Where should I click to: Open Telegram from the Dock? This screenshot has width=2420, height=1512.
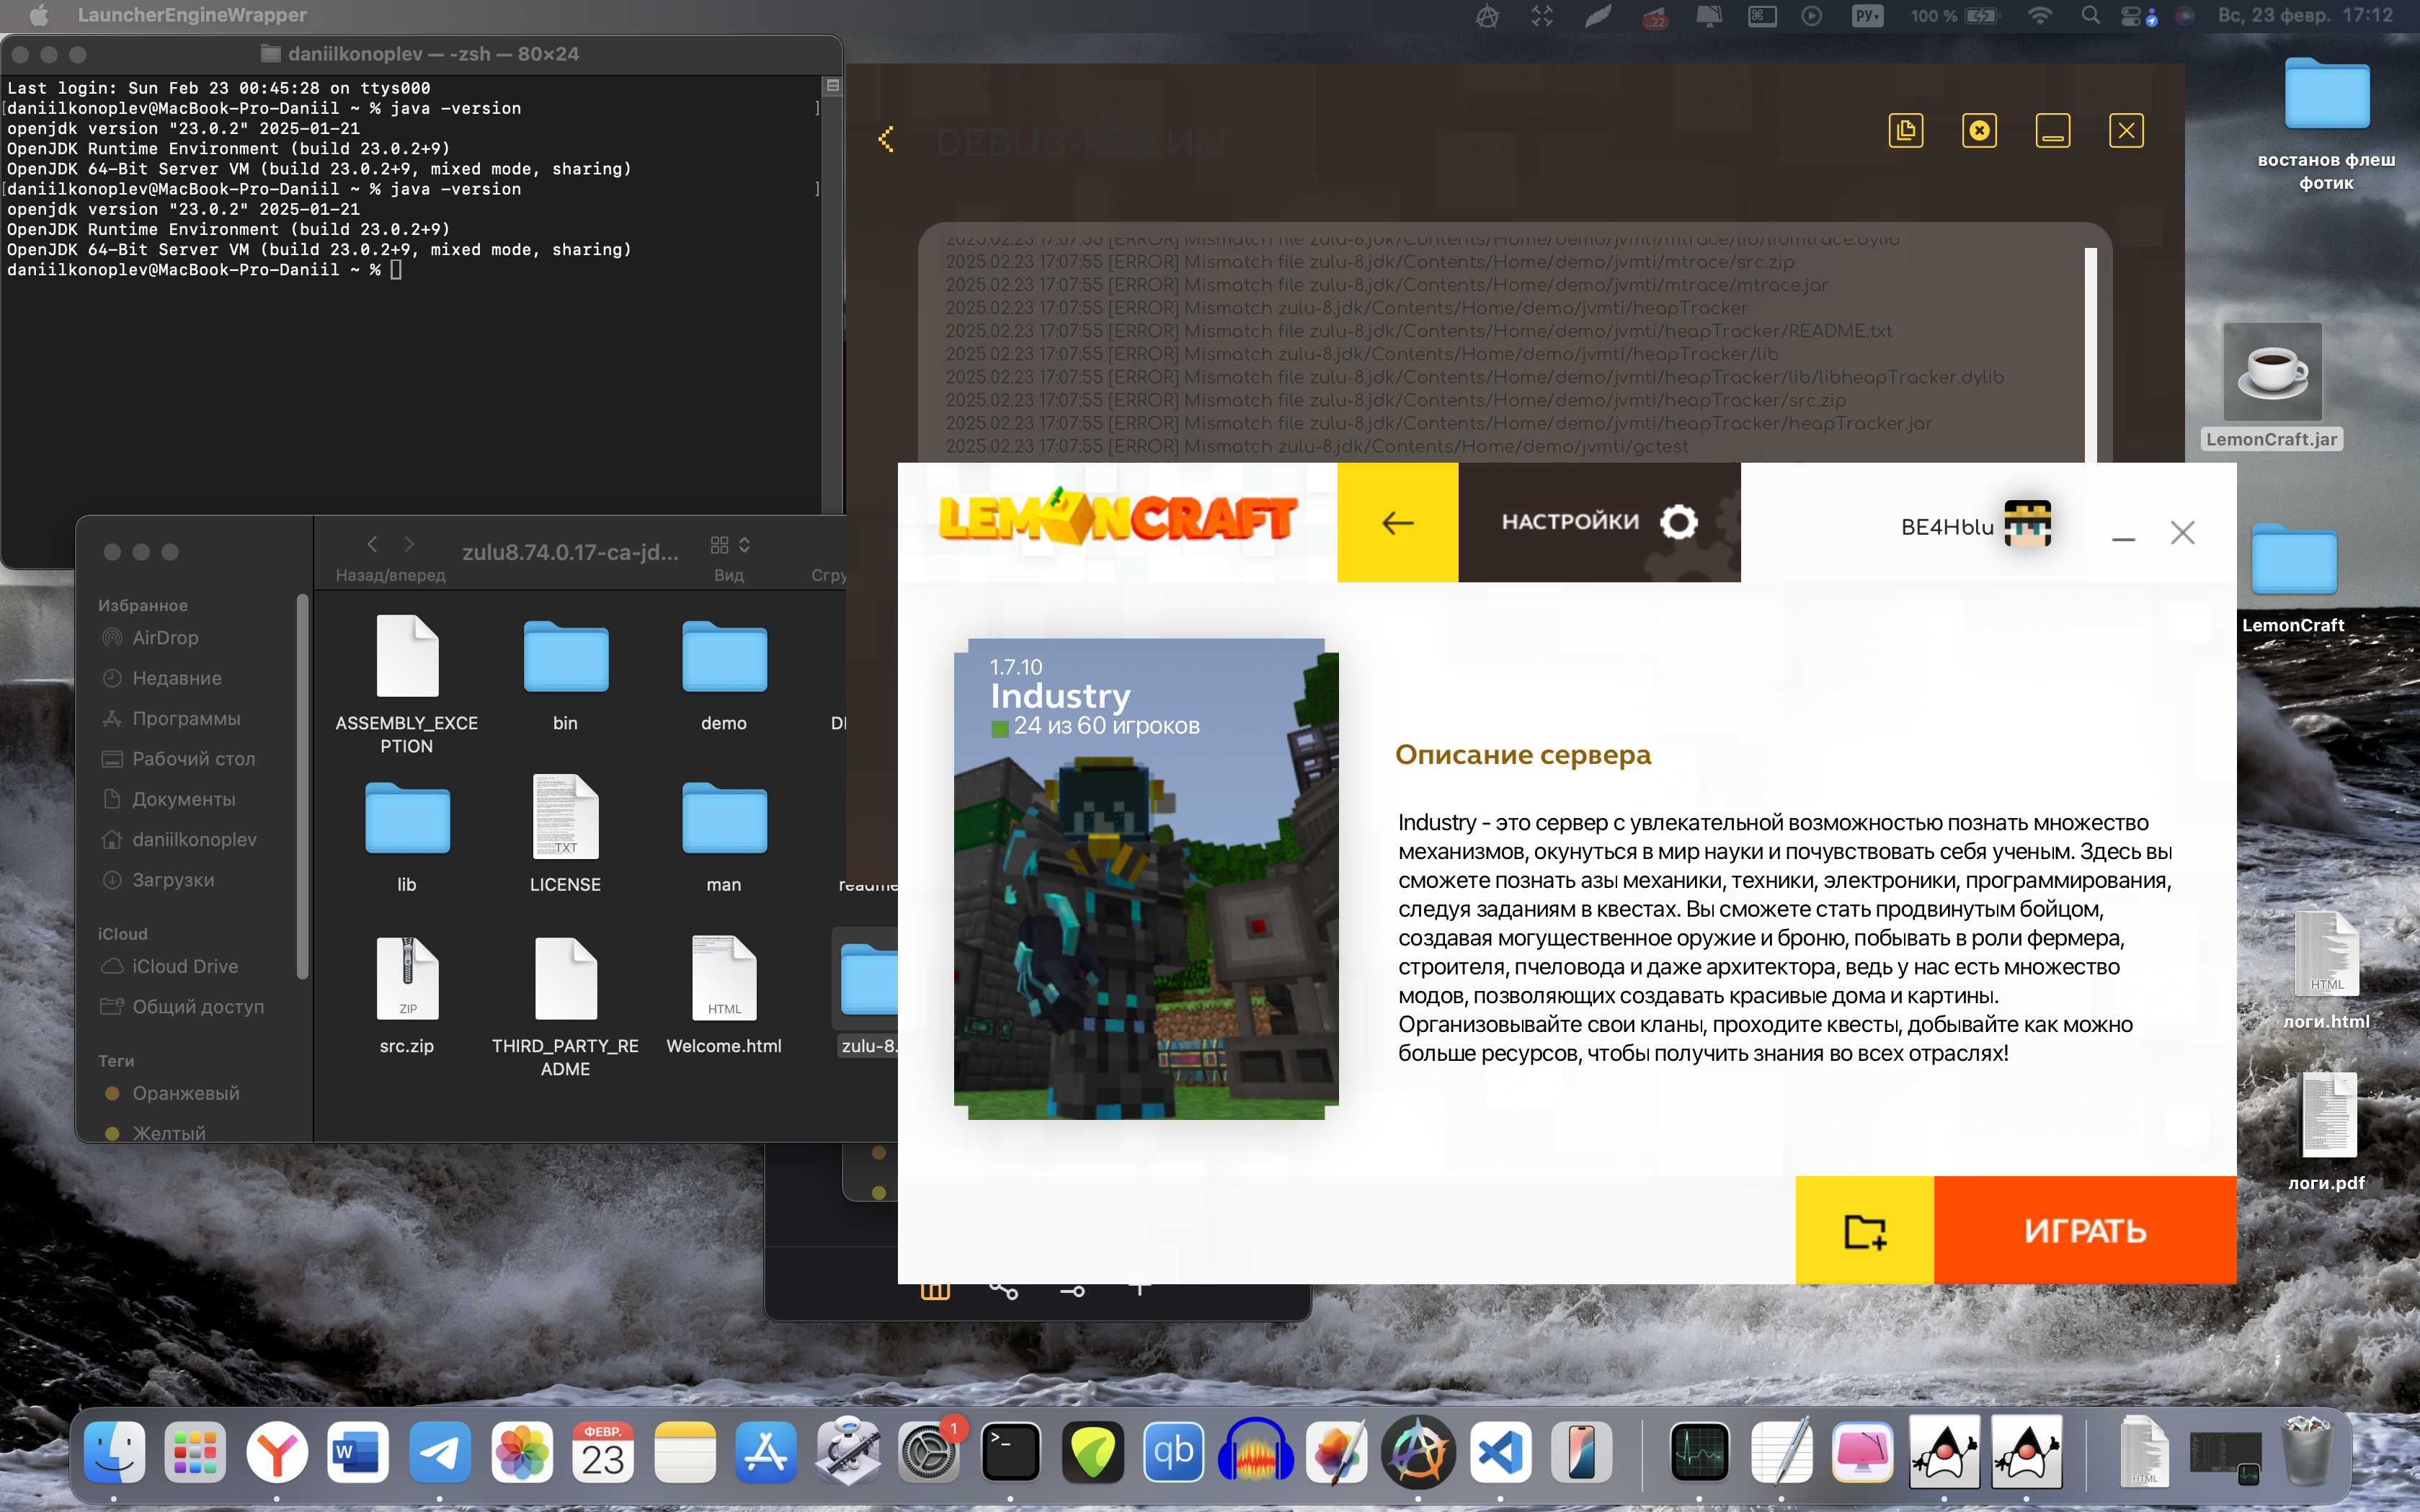(x=439, y=1452)
